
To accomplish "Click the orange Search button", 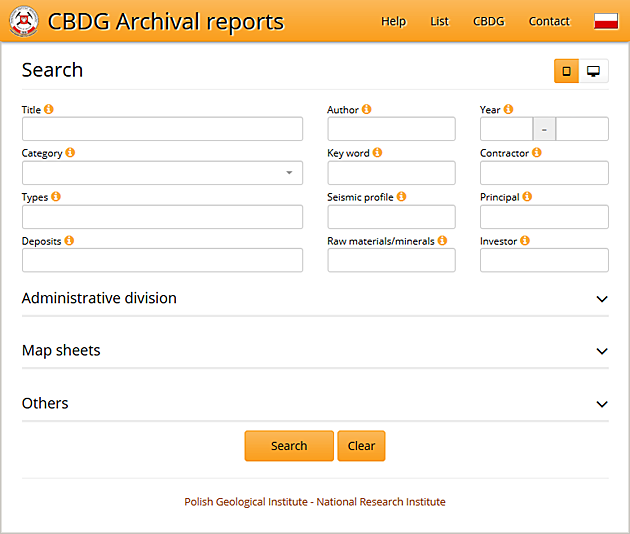I will [289, 446].
